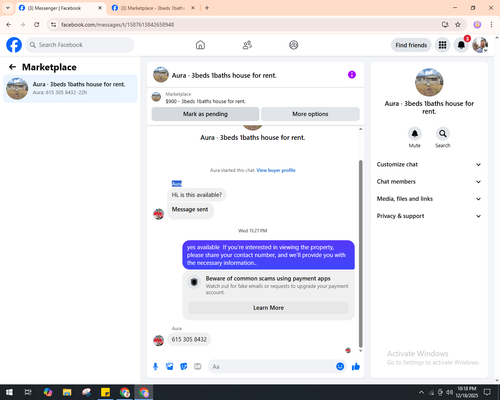Open Sticky Notes from the taskbar
The width and height of the screenshot is (500, 400).
point(105,392)
